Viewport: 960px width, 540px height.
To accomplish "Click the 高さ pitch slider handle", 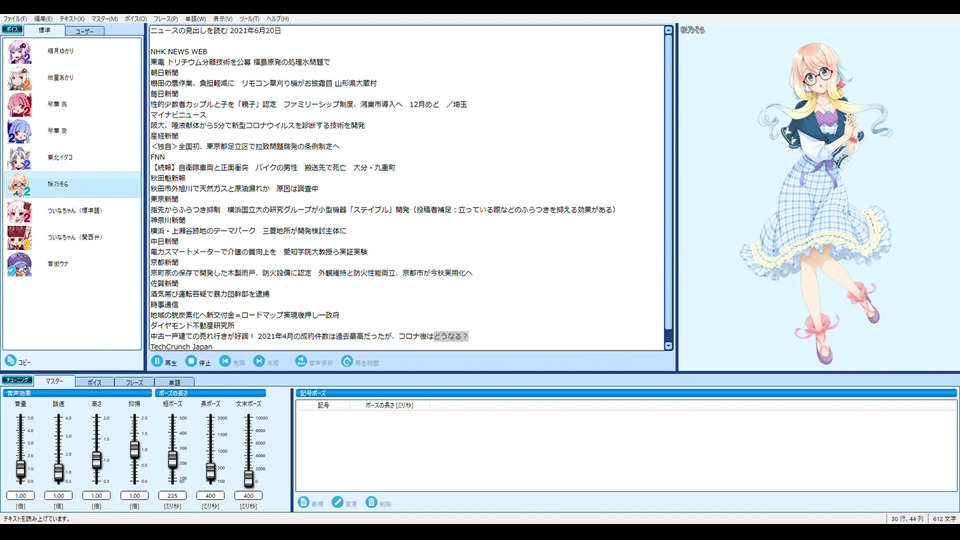I will (x=97, y=460).
